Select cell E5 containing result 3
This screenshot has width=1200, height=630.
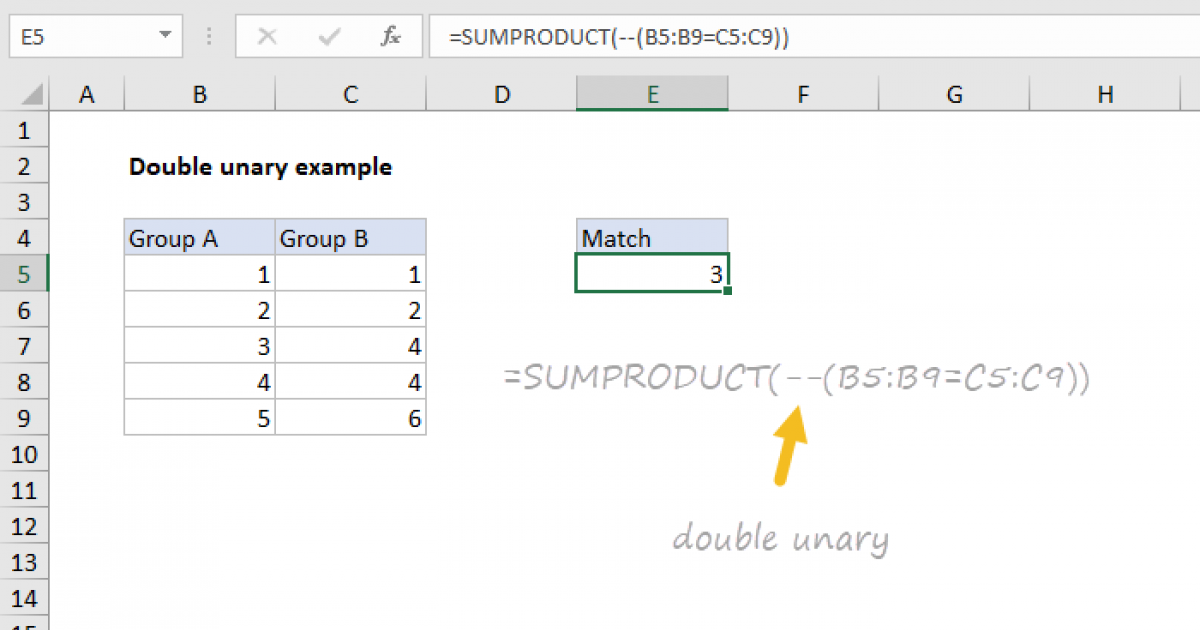click(652, 274)
